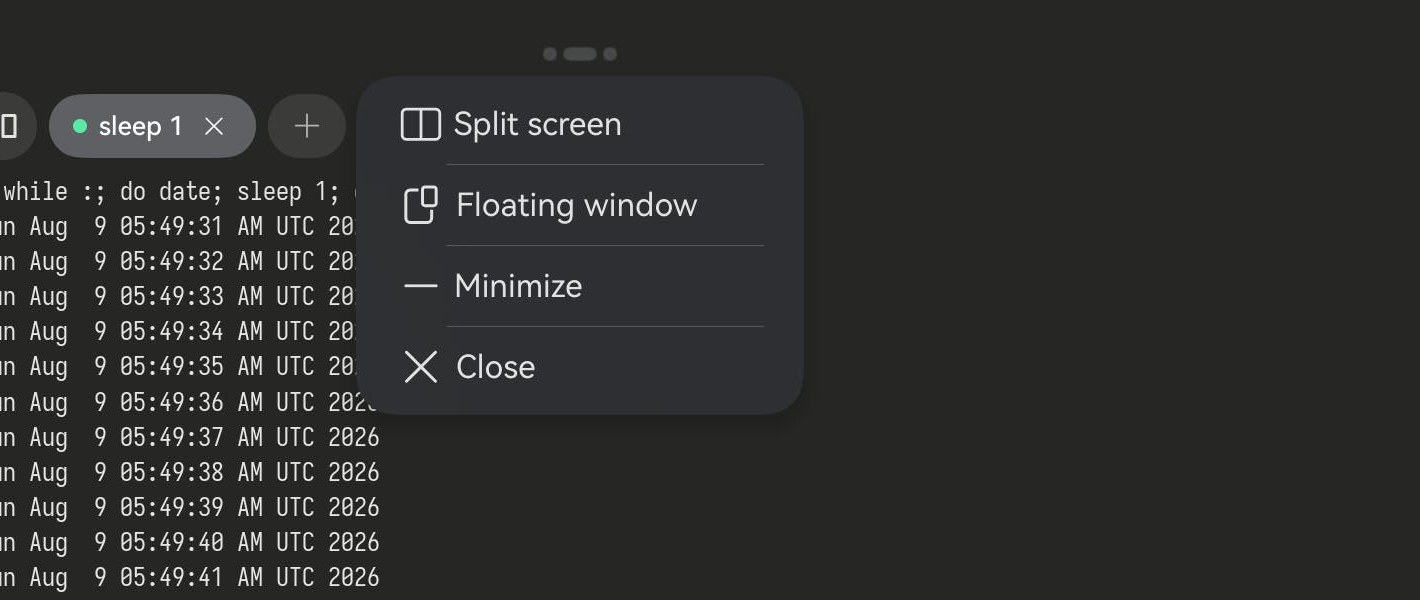The height and width of the screenshot is (600, 1420).
Task: Click the two-pane Split screen icon
Action: (421, 125)
